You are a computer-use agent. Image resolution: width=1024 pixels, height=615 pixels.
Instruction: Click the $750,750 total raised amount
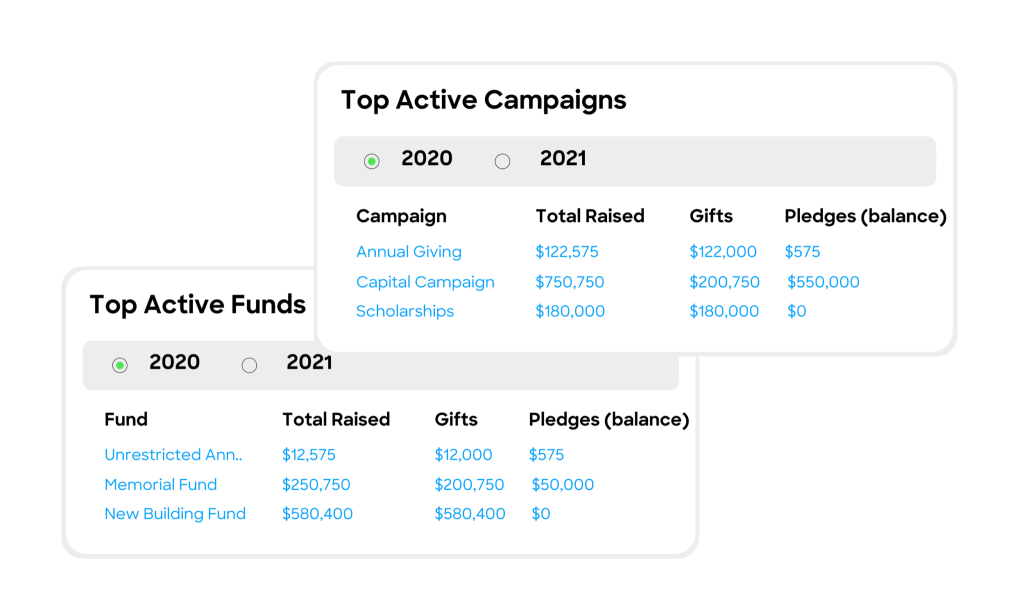coord(569,282)
